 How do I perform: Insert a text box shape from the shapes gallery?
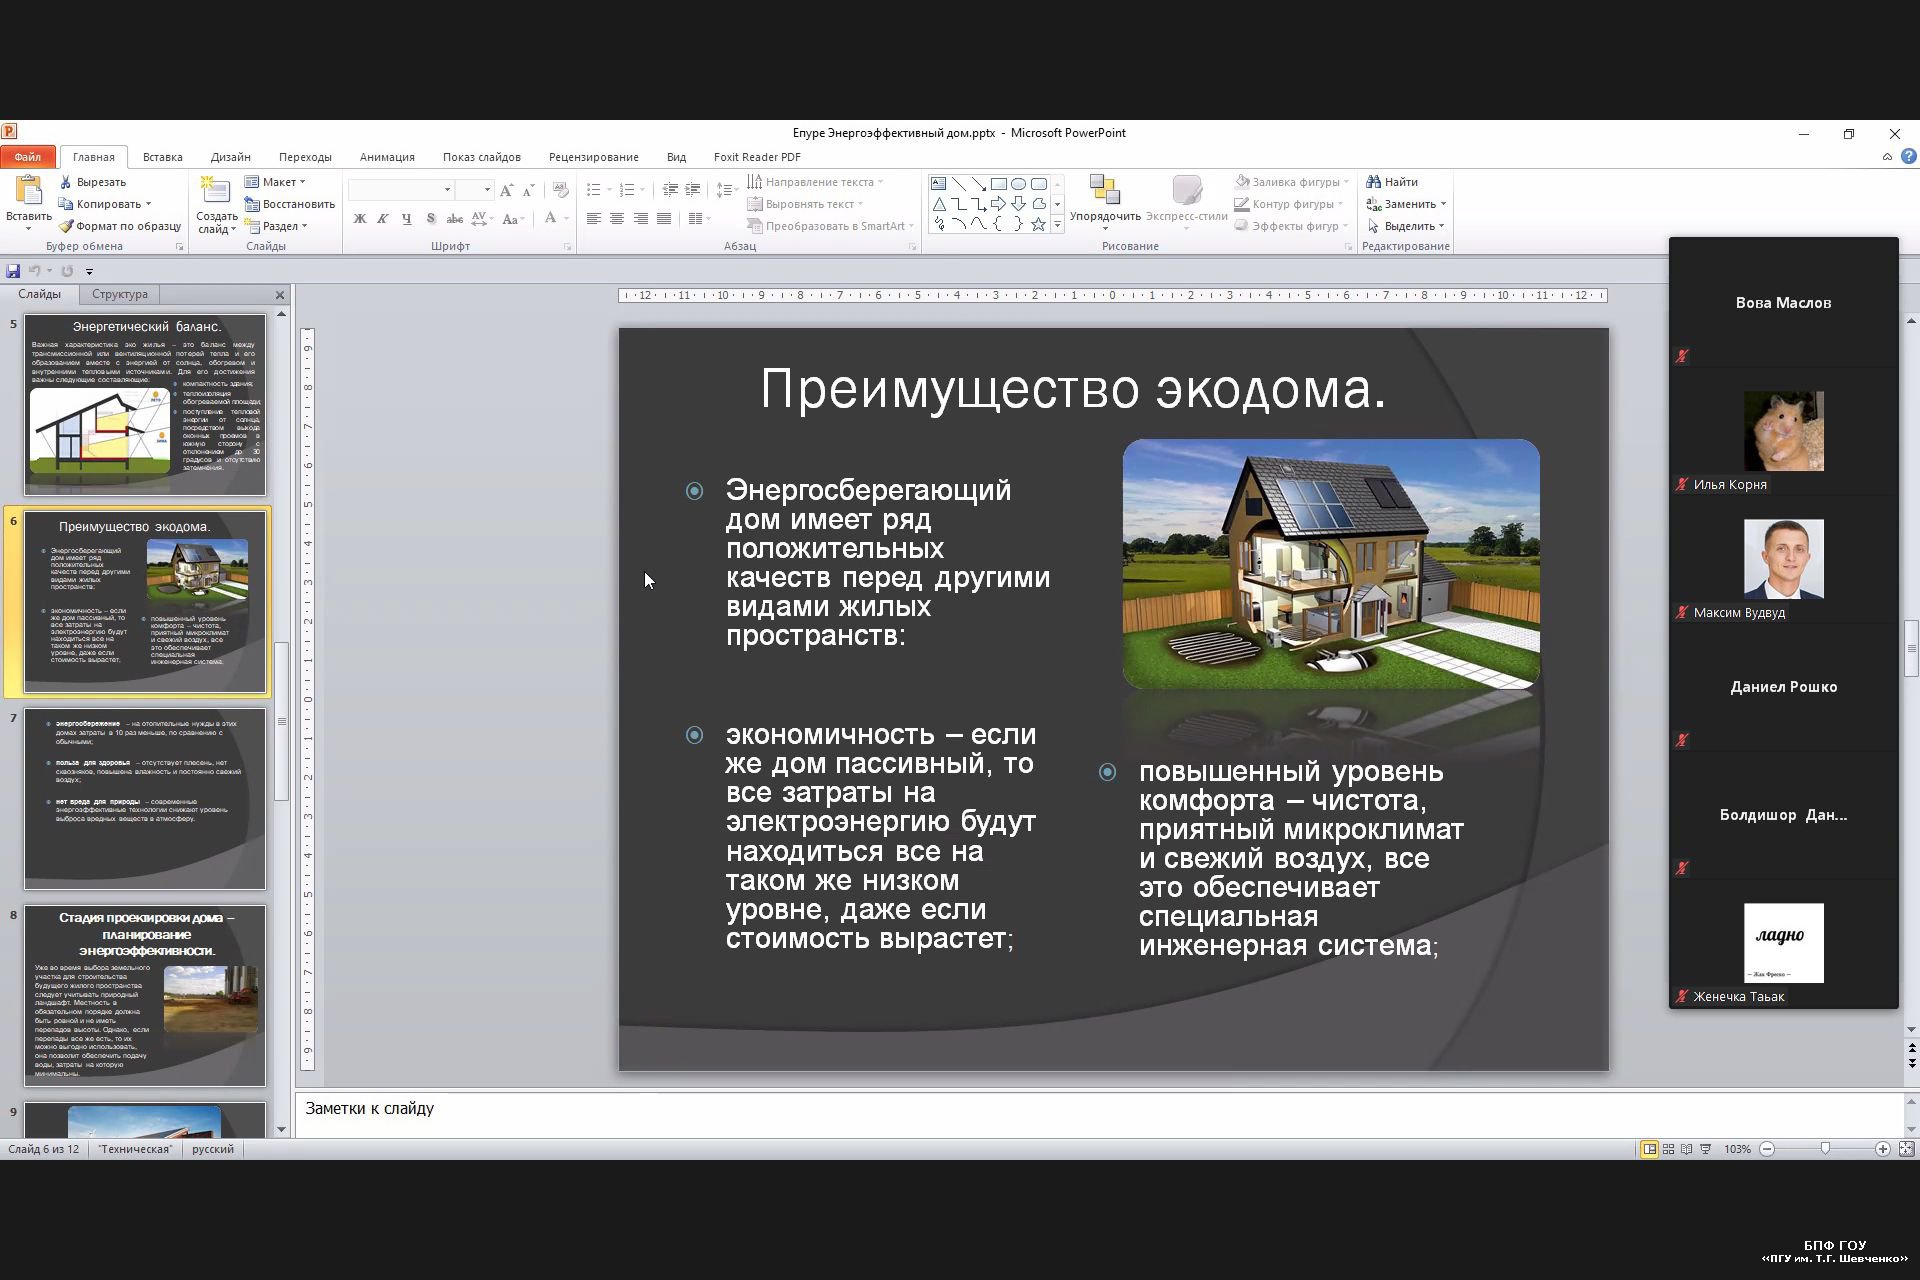point(938,184)
